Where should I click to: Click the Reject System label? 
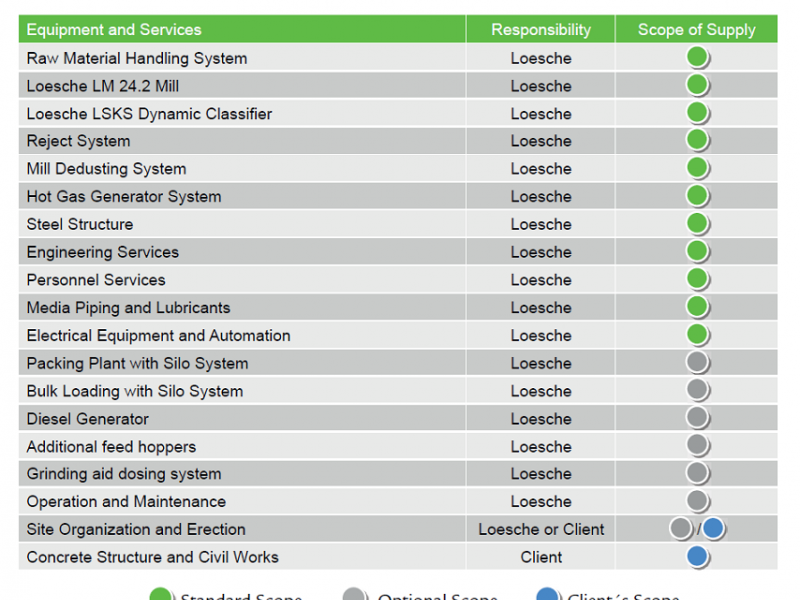click(79, 141)
